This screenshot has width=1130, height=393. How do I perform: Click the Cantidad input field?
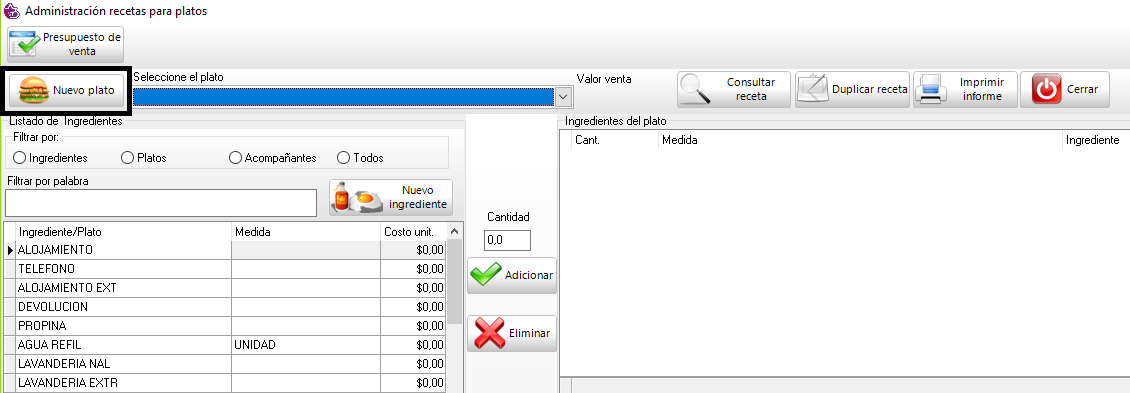[507, 241]
